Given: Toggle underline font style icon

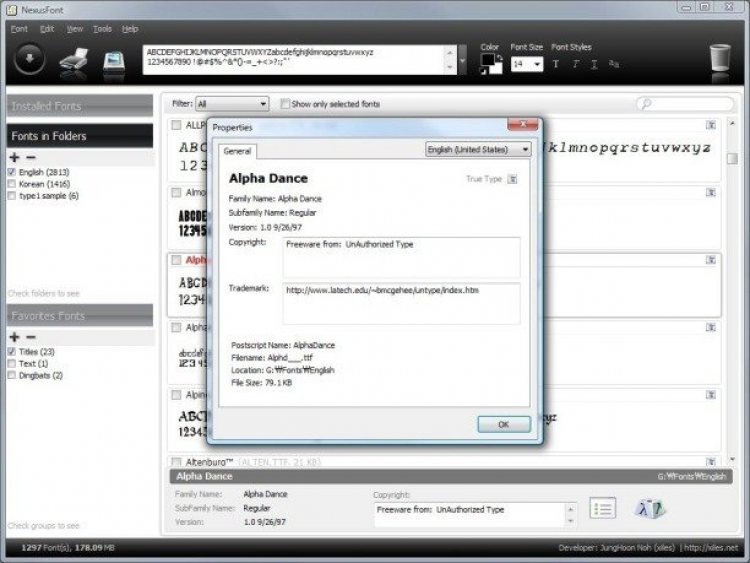Looking at the screenshot, I should pyautogui.click(x=594, y=64).
